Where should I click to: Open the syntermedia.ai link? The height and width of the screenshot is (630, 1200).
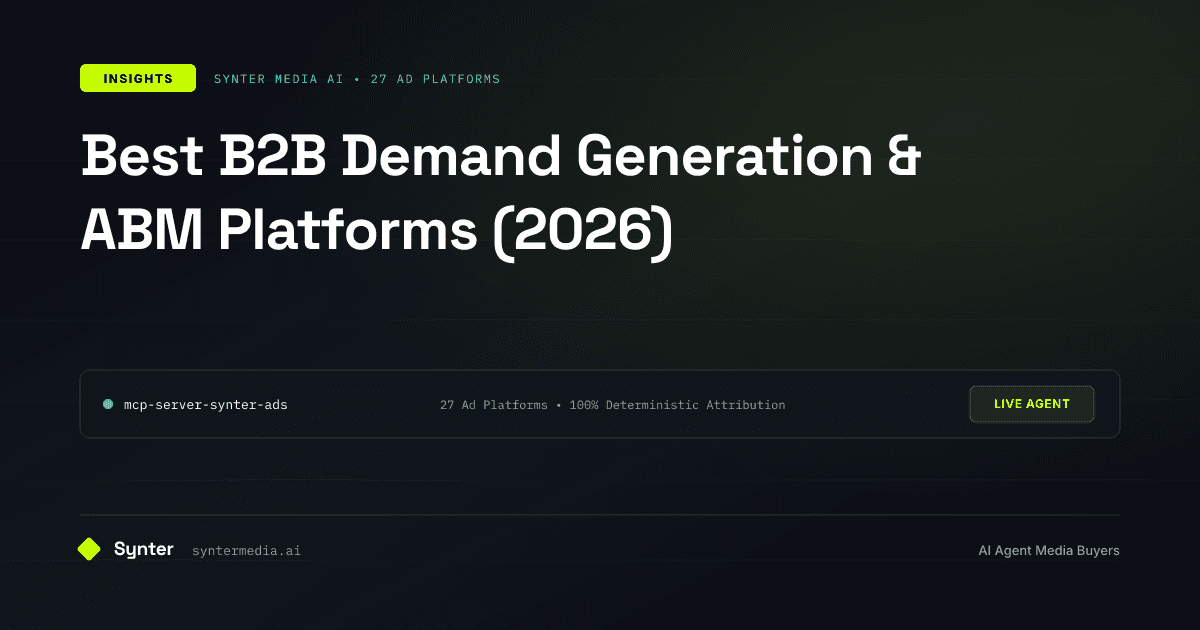coord(246,550)
